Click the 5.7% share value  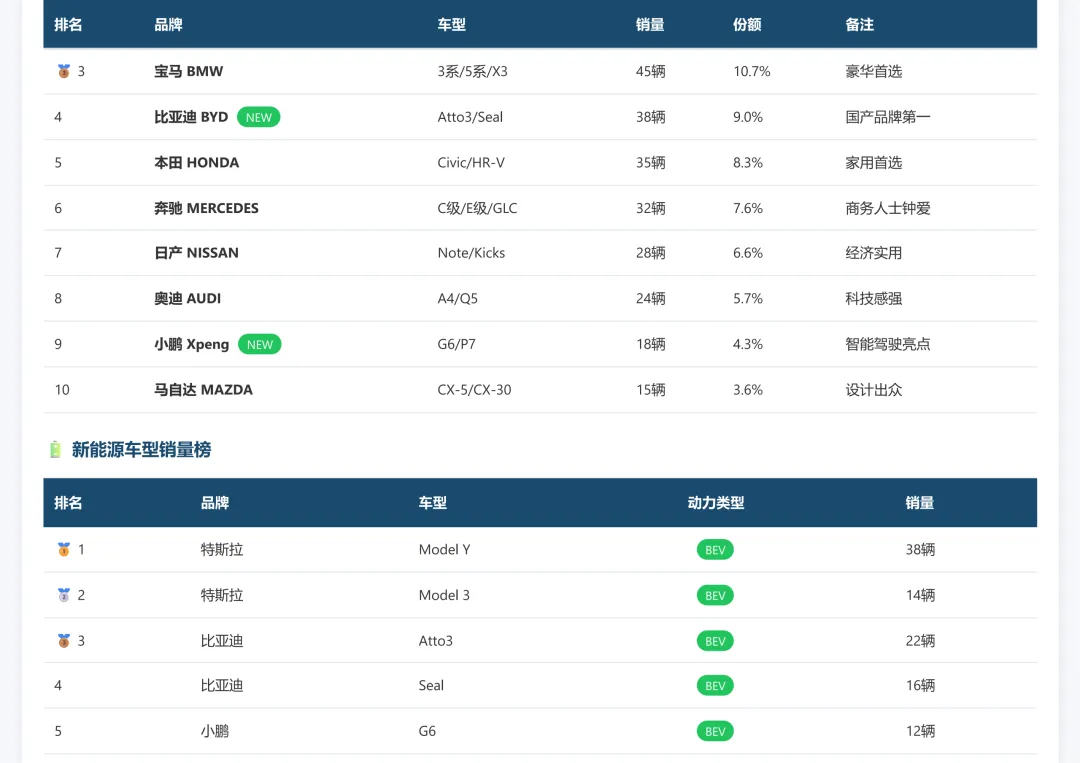tap(748, 298)
